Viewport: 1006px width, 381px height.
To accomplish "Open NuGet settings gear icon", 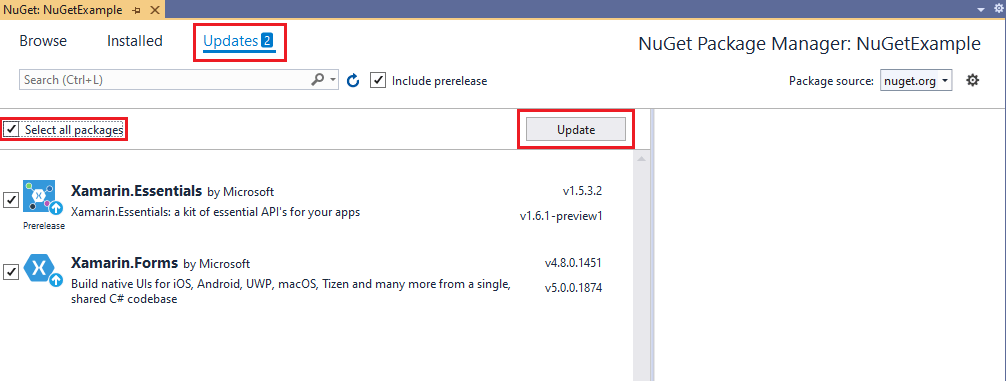I will click(x=973, y=81).
